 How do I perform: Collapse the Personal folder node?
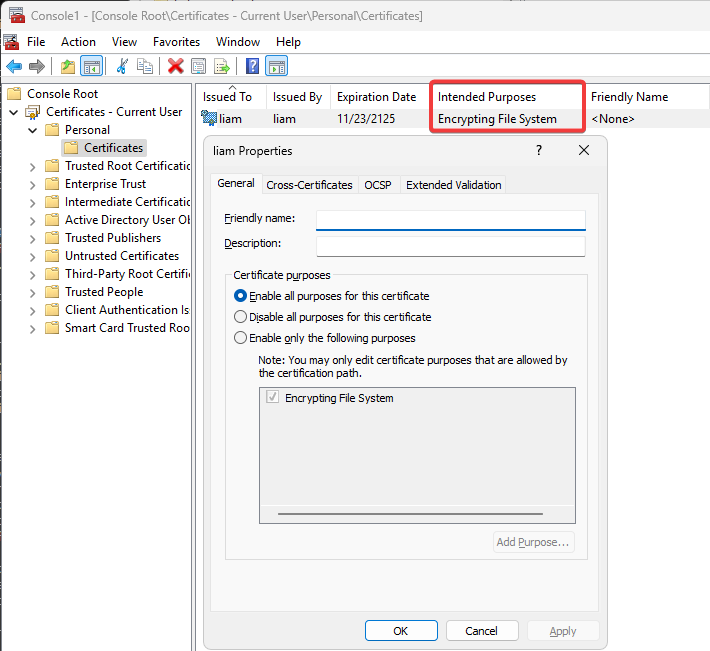tap(33, 130)
